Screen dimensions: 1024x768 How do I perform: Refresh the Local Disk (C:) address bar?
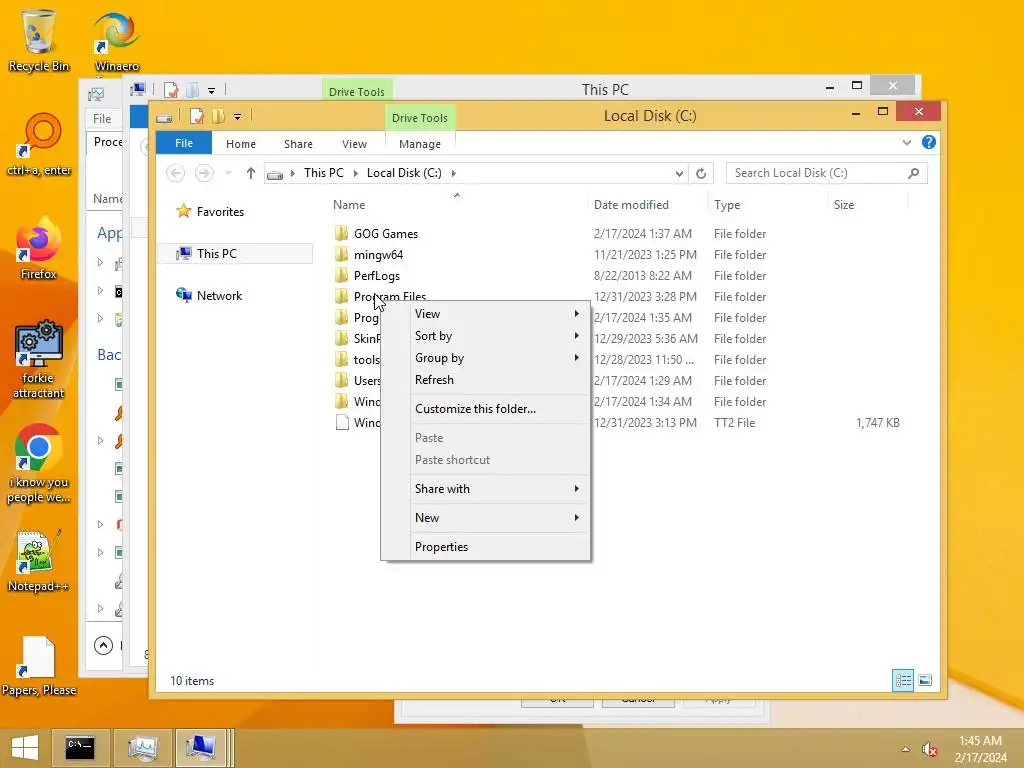click(x=701, y=173)
